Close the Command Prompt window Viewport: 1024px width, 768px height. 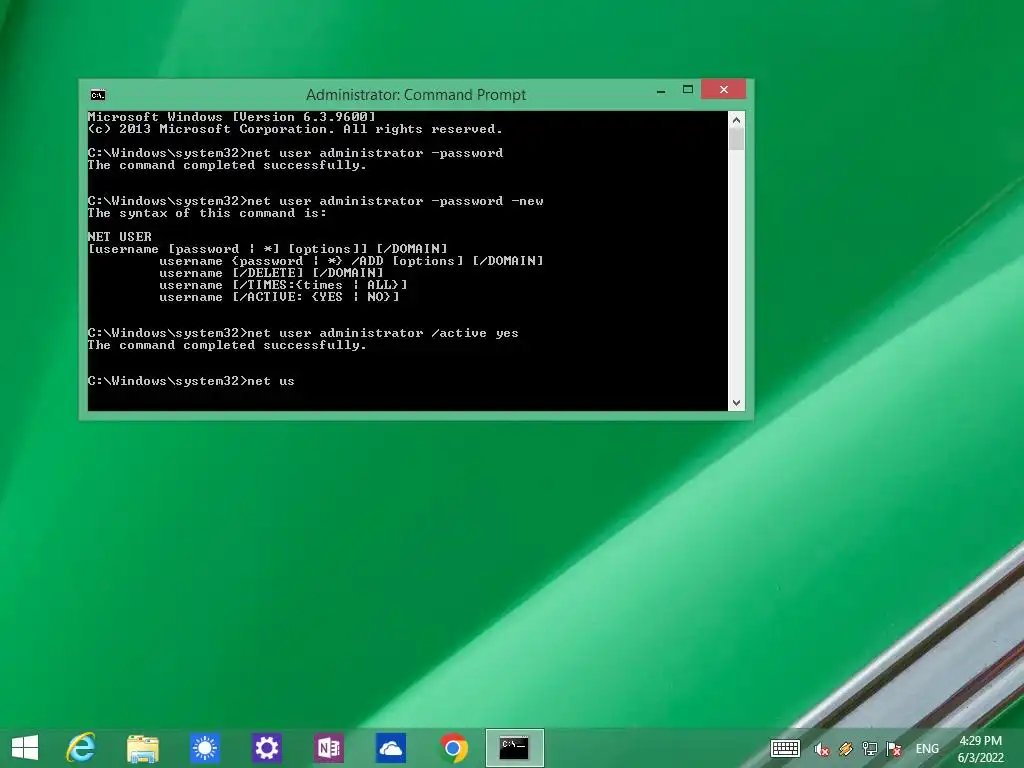click(x=724, y=89)
